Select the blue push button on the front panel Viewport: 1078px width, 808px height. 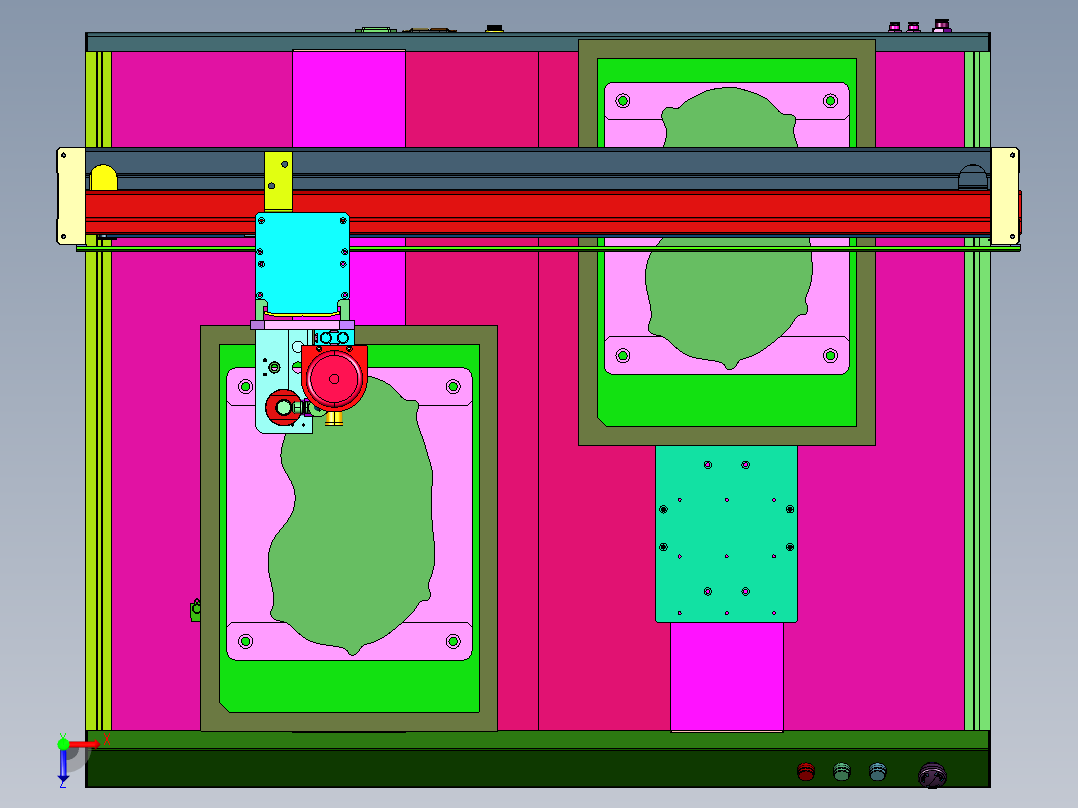[x=877, y=772]
